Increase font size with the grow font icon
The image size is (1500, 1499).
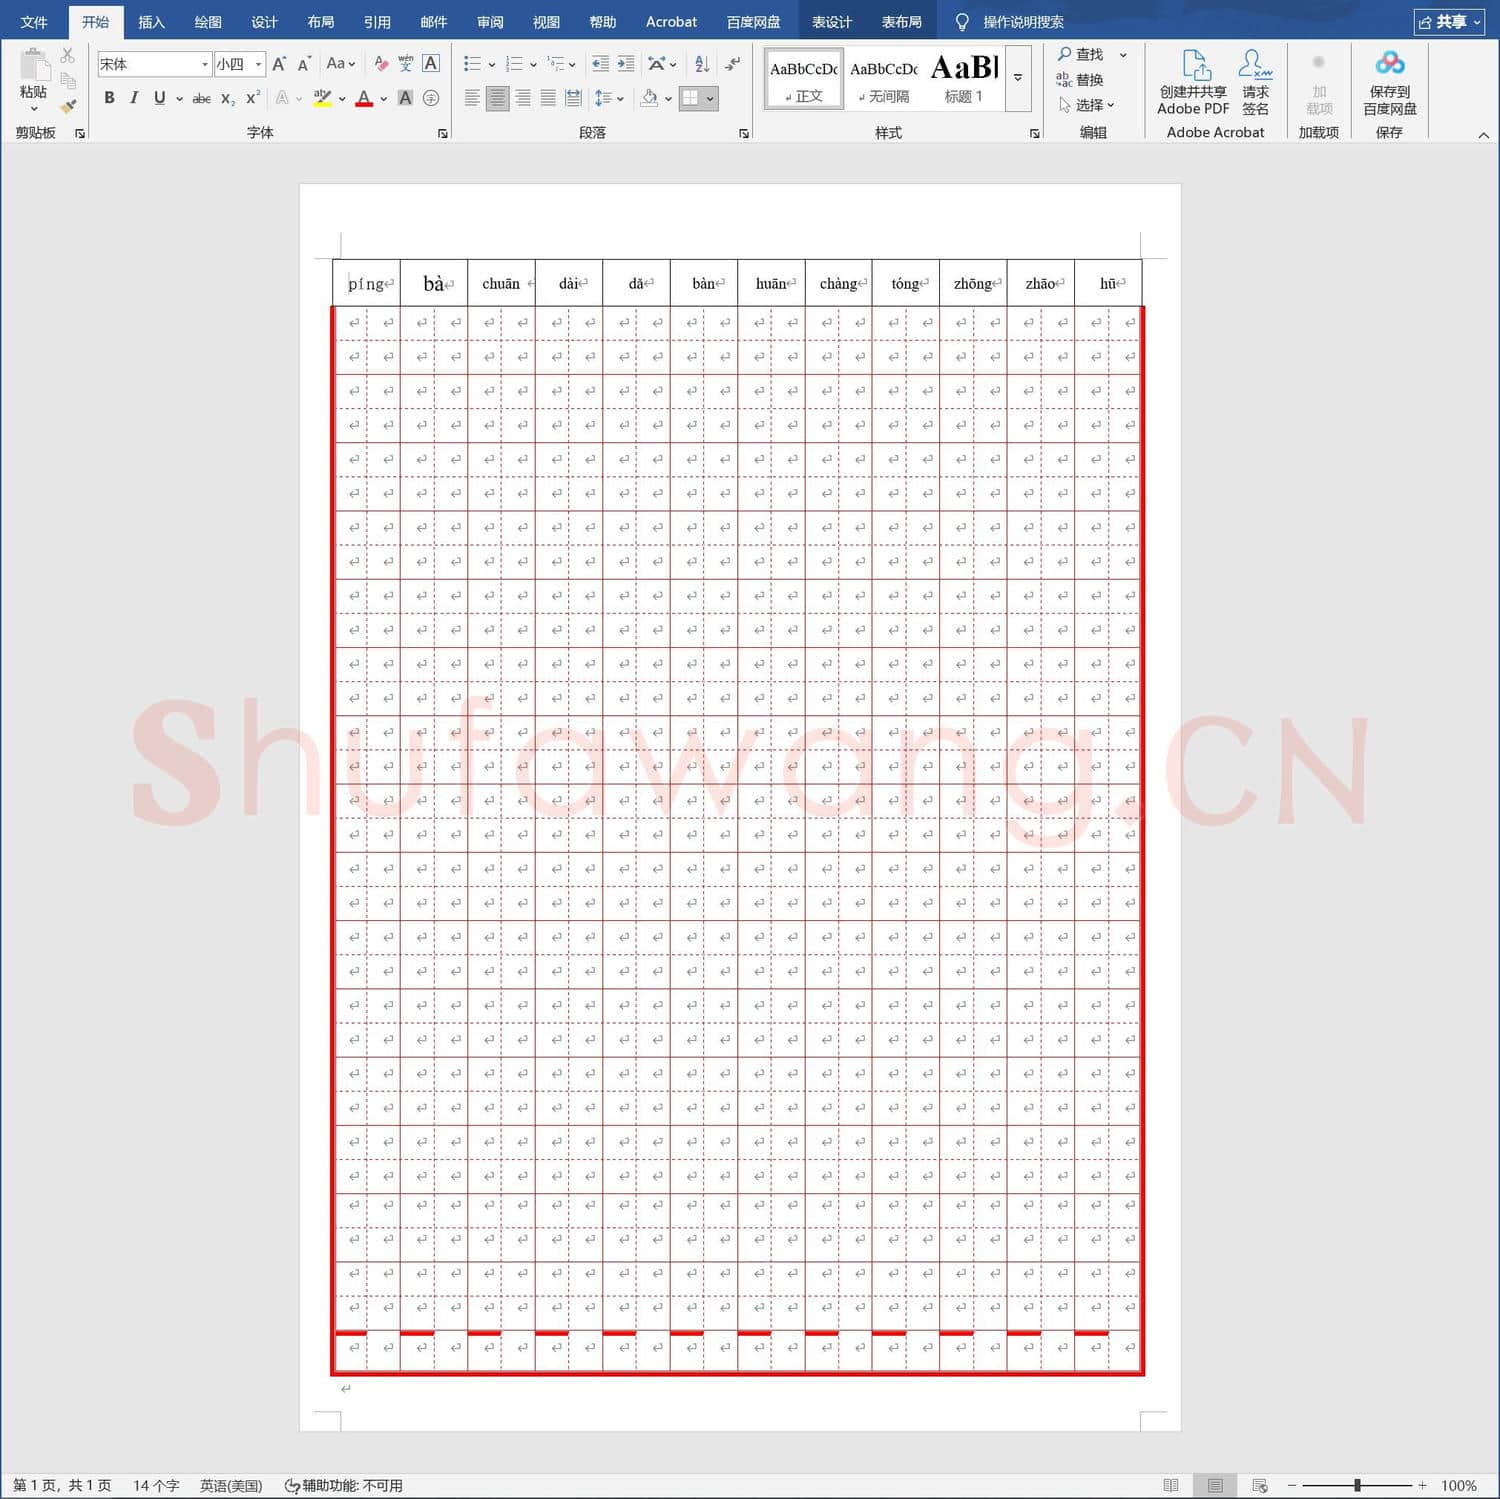(279, 64)
